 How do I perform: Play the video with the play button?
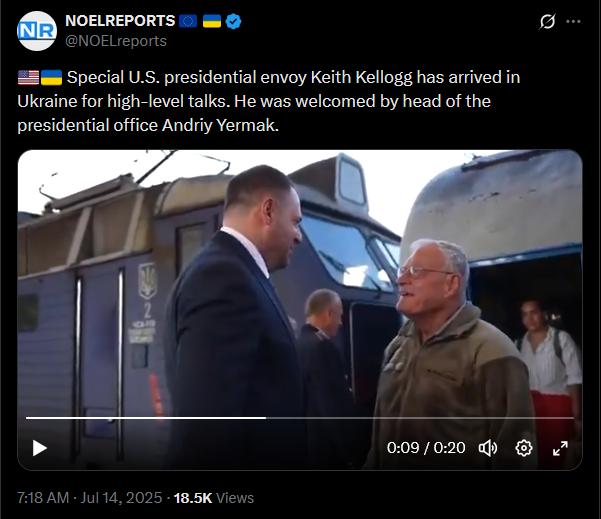tap(39, 448)
